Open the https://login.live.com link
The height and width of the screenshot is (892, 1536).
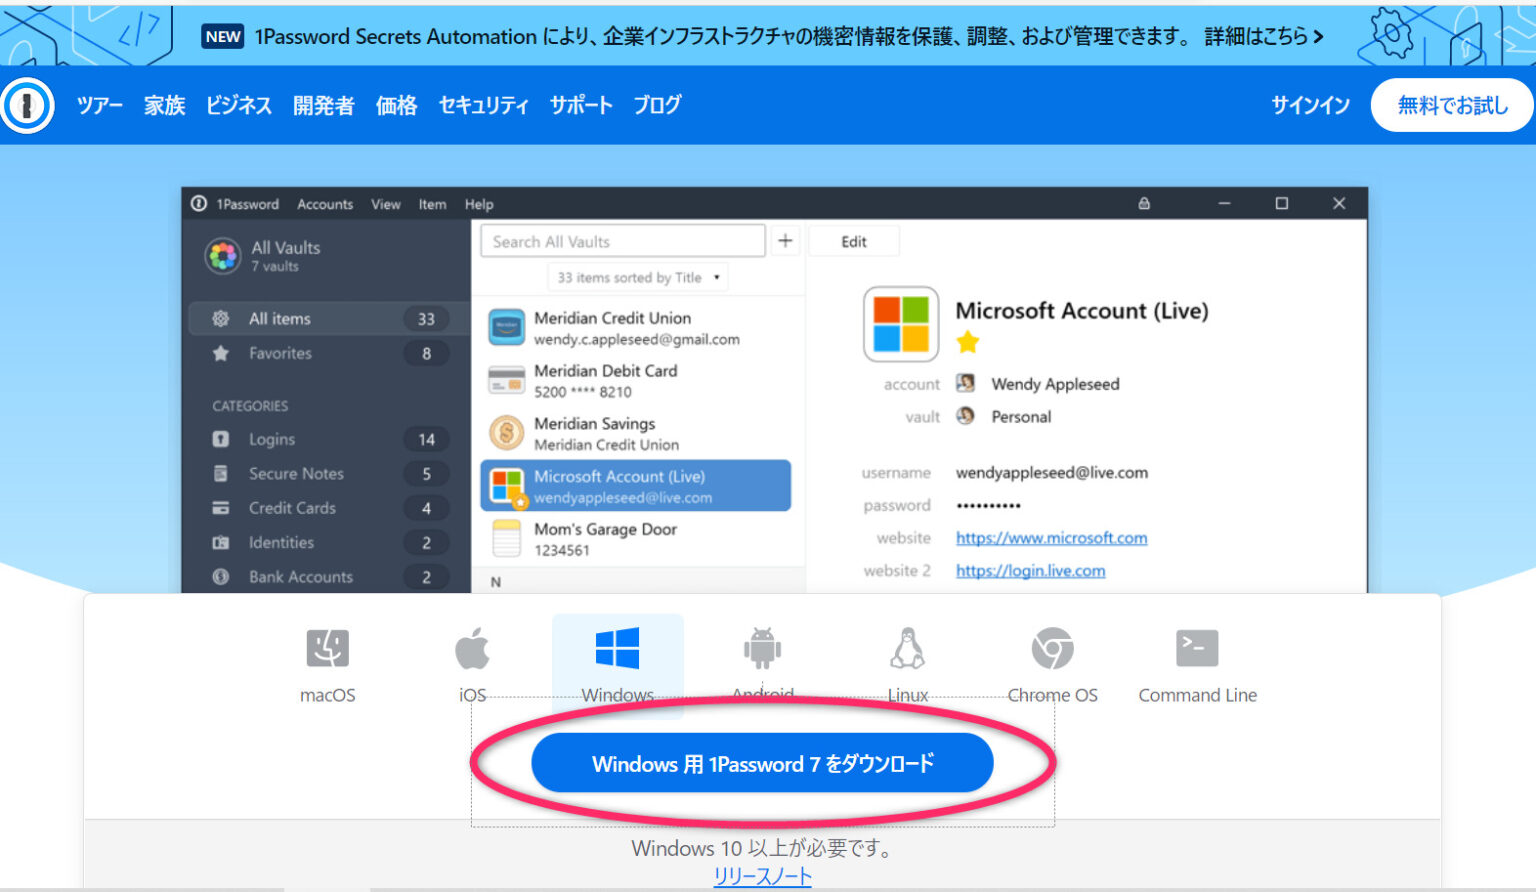click(1030, 571)
